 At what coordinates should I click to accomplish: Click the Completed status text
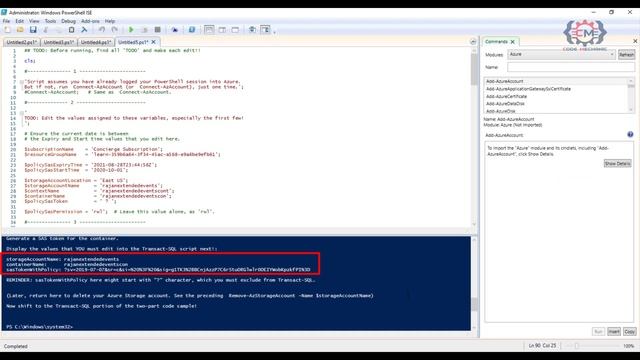pyautogui.click(x=16, y=346)
